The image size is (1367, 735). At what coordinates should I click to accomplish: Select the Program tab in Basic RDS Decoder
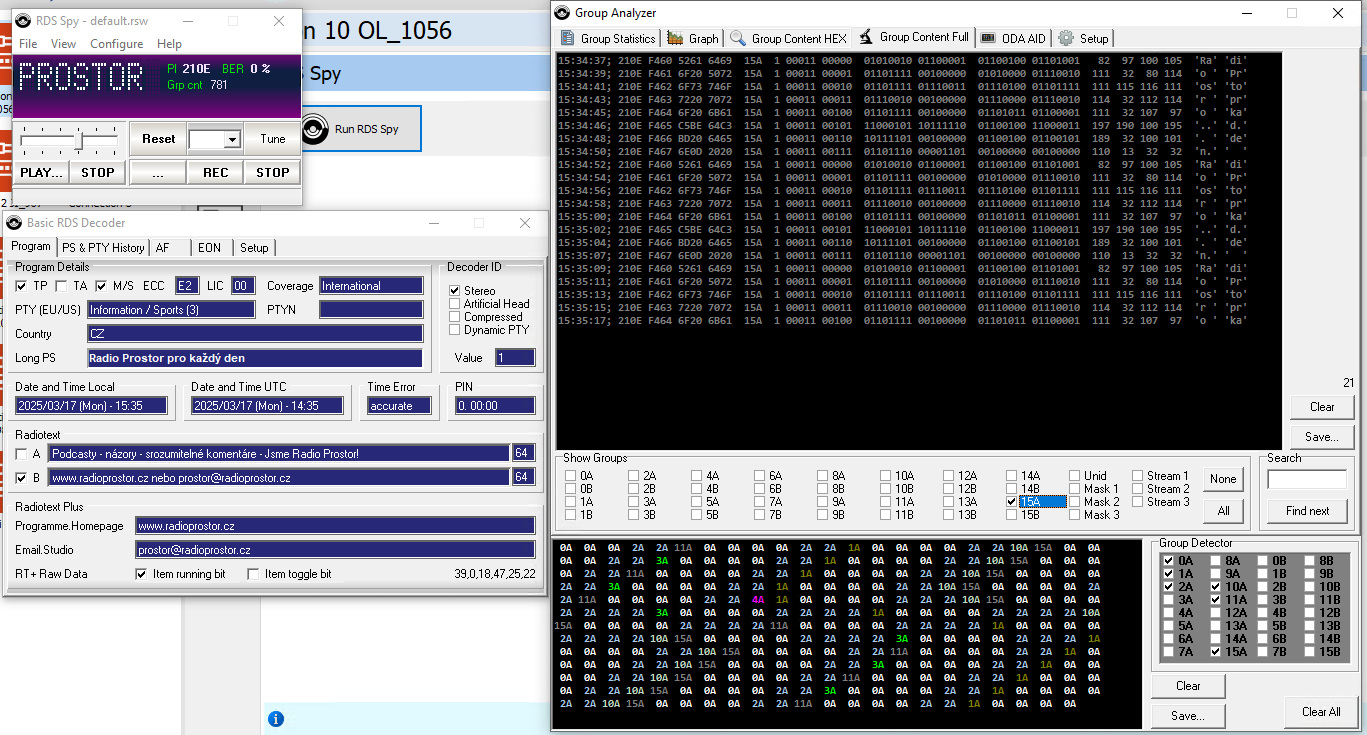31,246
